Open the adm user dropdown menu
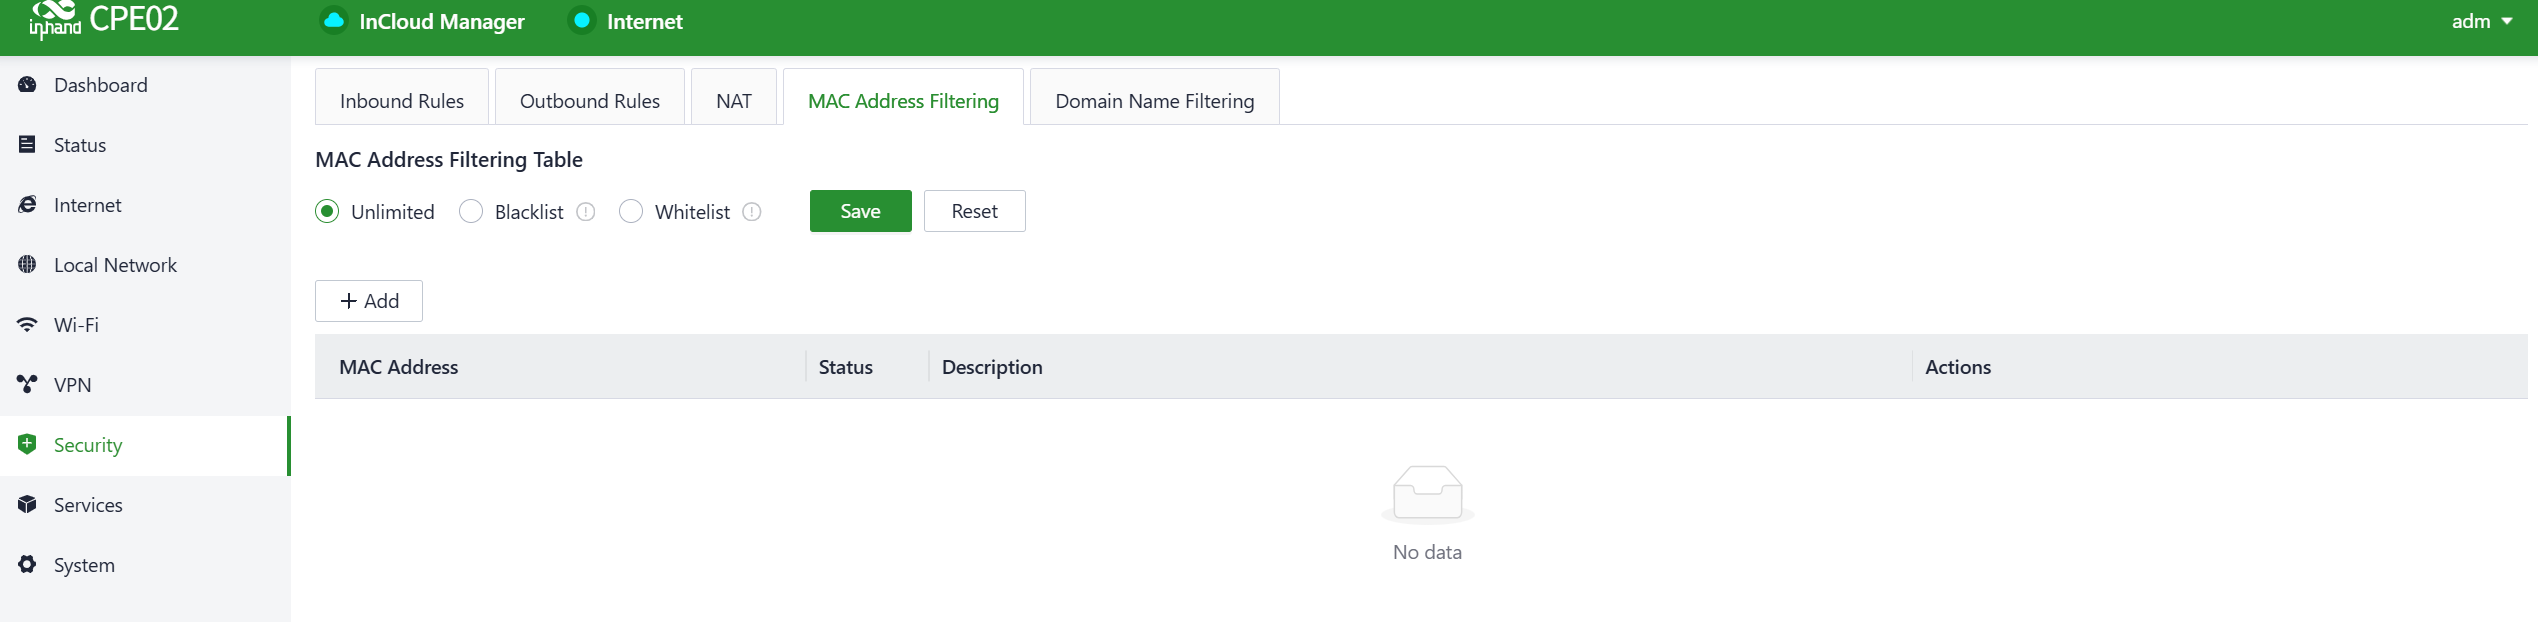 click(2481, 21)
